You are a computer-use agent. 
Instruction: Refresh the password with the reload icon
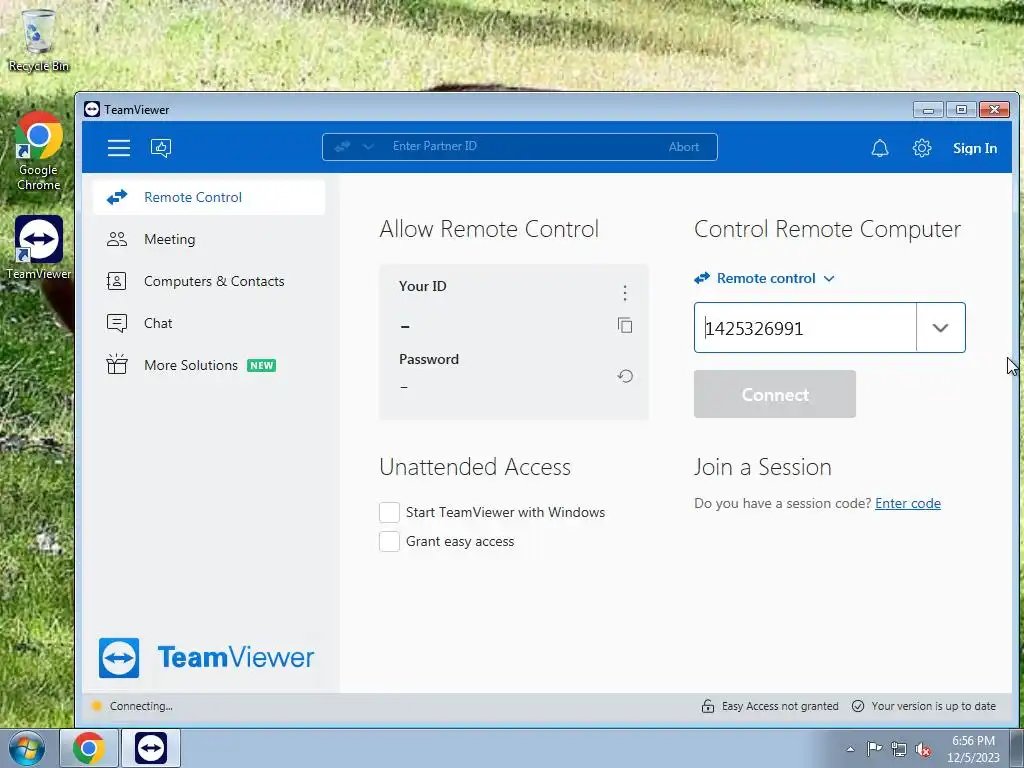point(625,376)
